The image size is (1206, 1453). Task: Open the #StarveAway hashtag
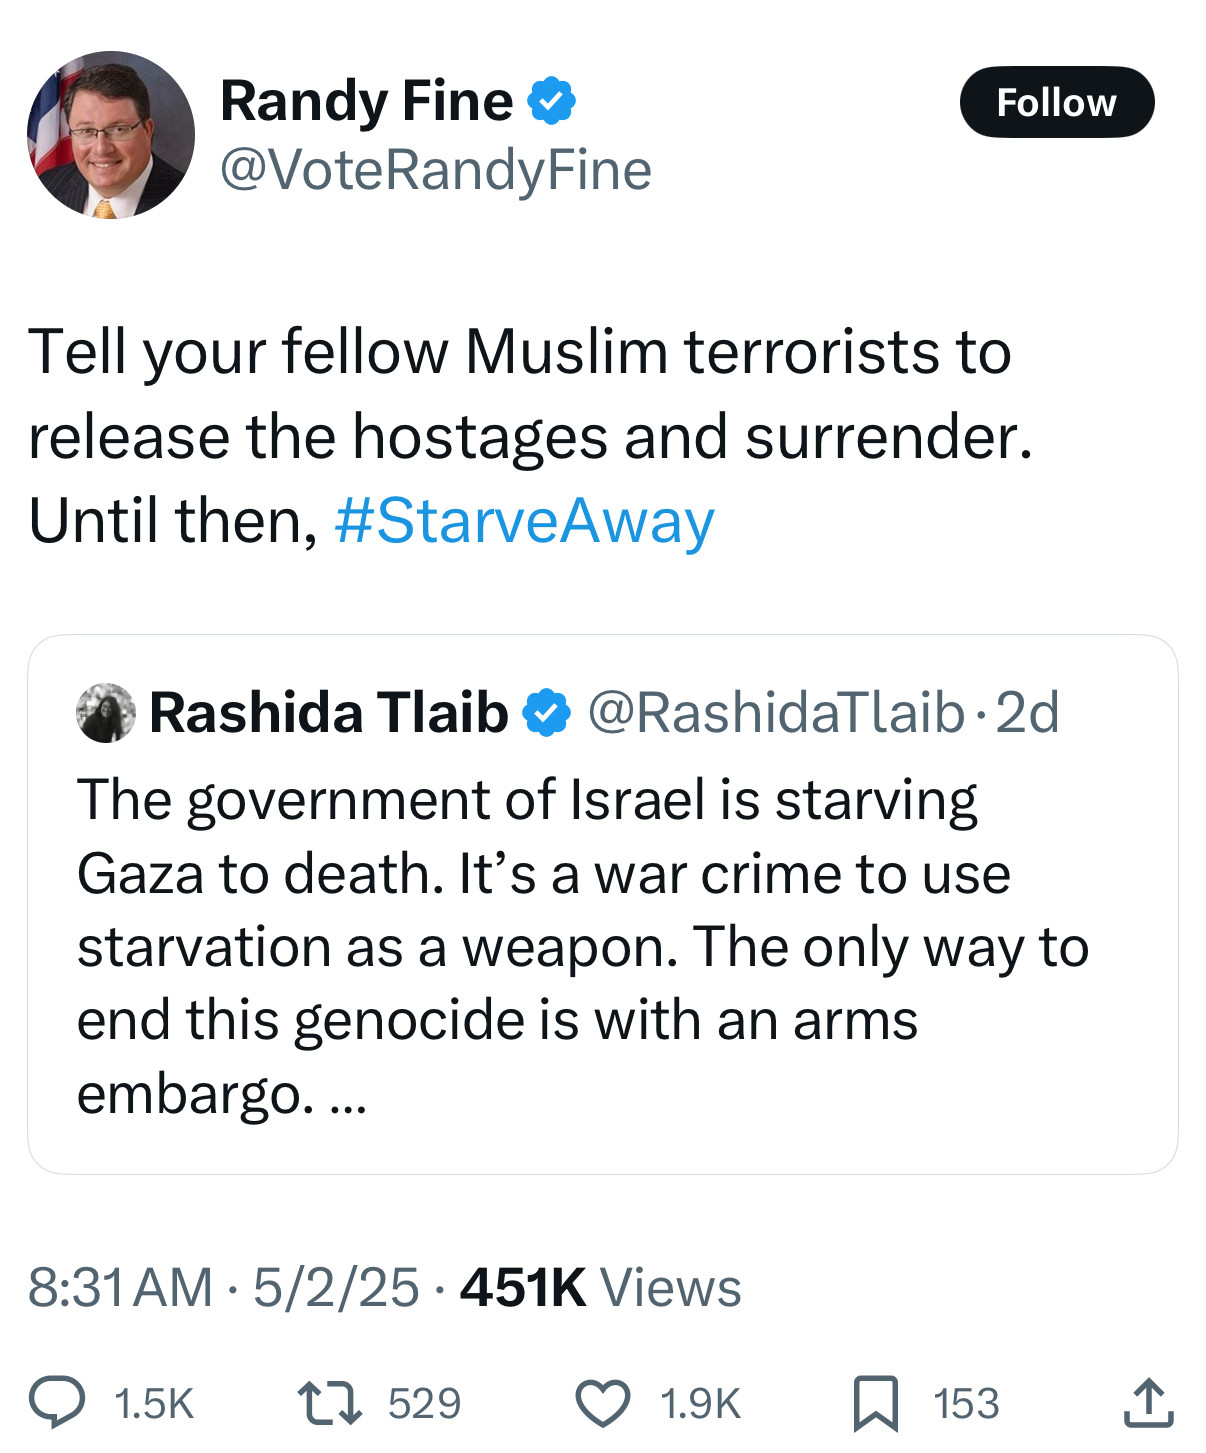coord(525,522)
